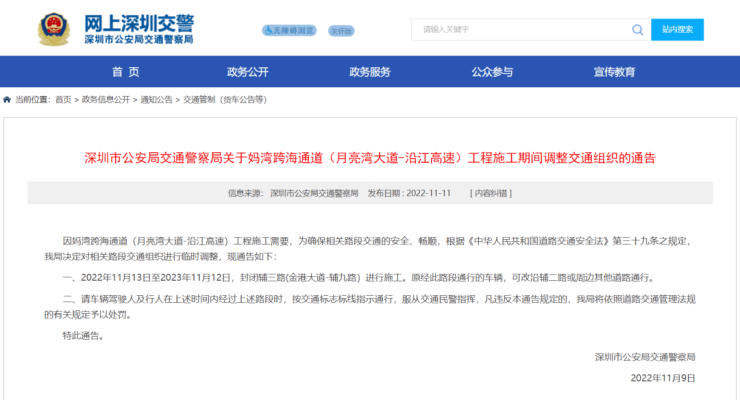The image size is (740, 400).
Task: Open 无障碍浏览 accessibility mode
Action: (x=290, y=30)
